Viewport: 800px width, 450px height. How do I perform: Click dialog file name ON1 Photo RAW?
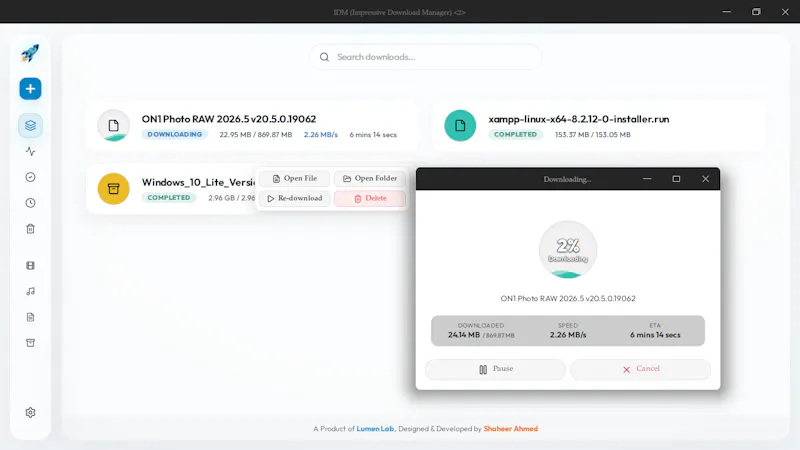click(x=568, y=298)
